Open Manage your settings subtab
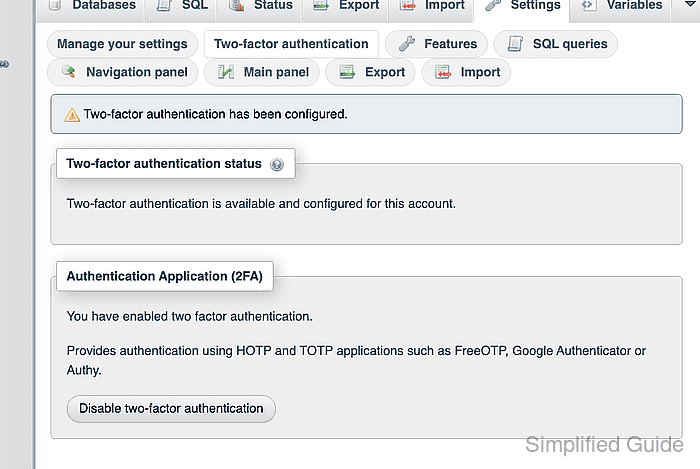 click(122, 44)
